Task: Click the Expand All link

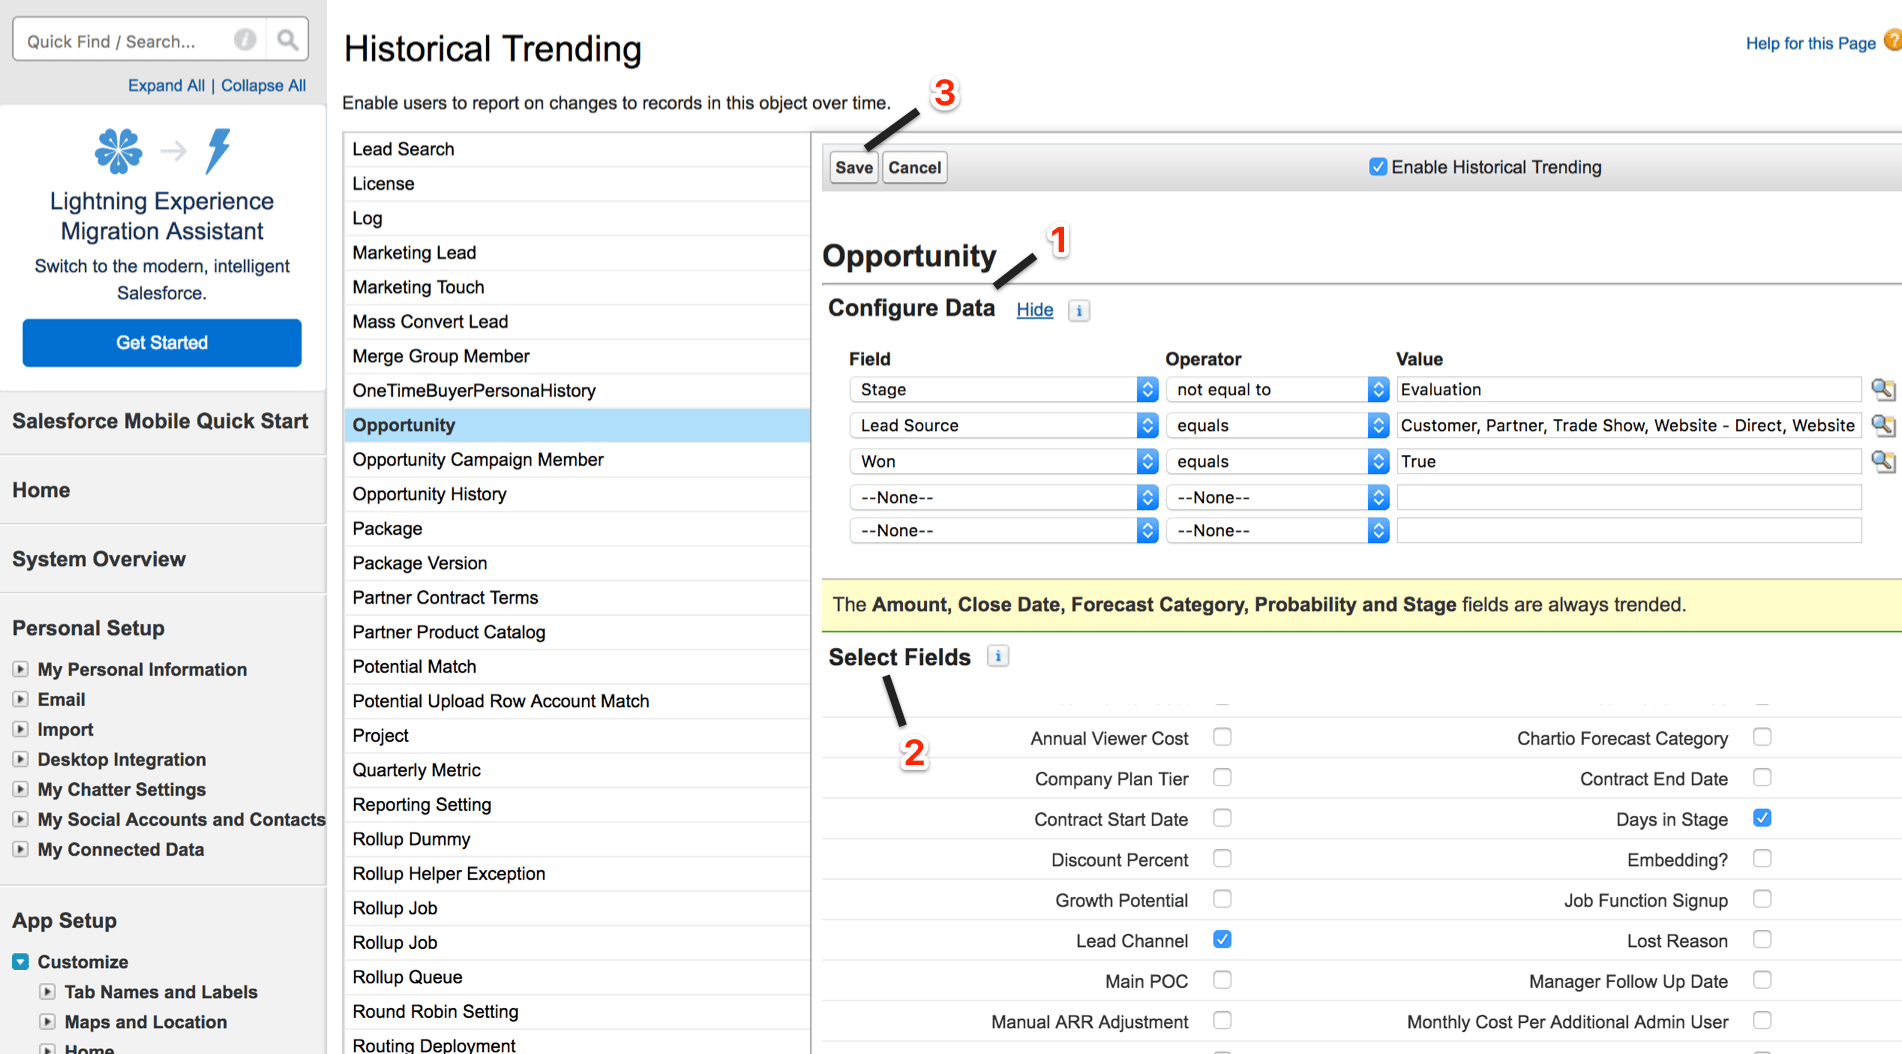Action: point(166,85)
